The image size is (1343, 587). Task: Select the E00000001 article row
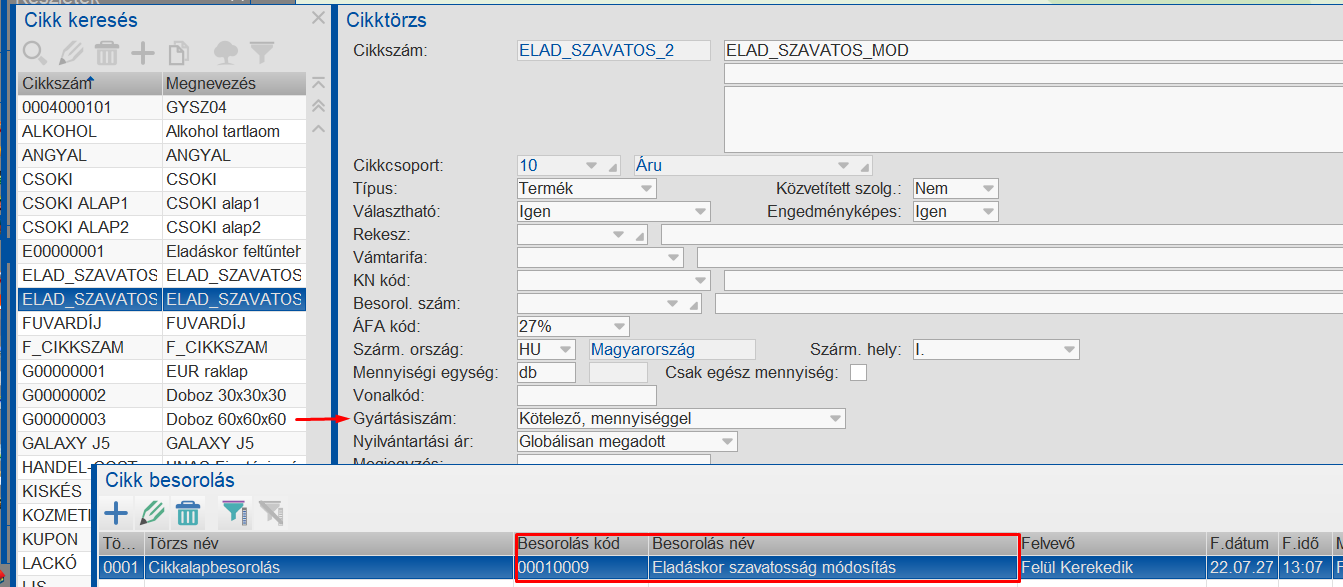(162, 251)
